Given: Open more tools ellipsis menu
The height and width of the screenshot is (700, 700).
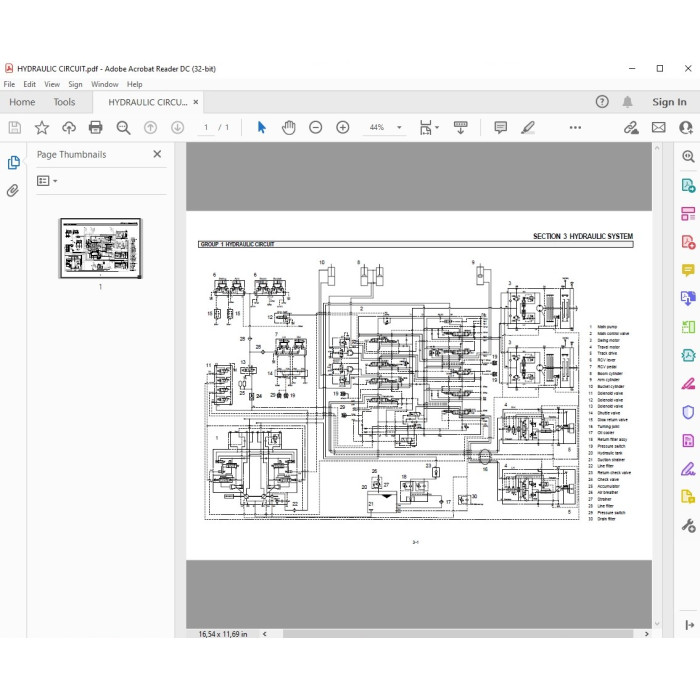Looking at the screenshot, I should click(x=575, y=128).
